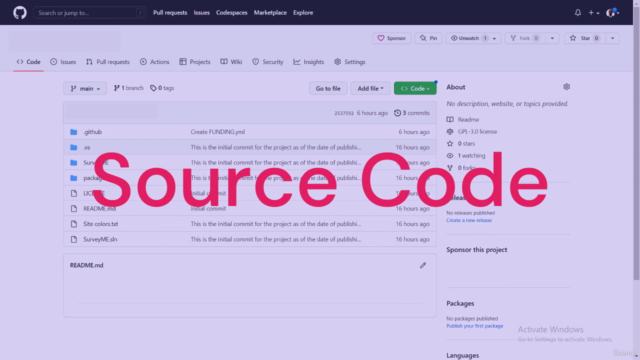This screenshot has width=640, height=360.
Task: Open Codespaces in top navigation
Action: click(231, 13)
